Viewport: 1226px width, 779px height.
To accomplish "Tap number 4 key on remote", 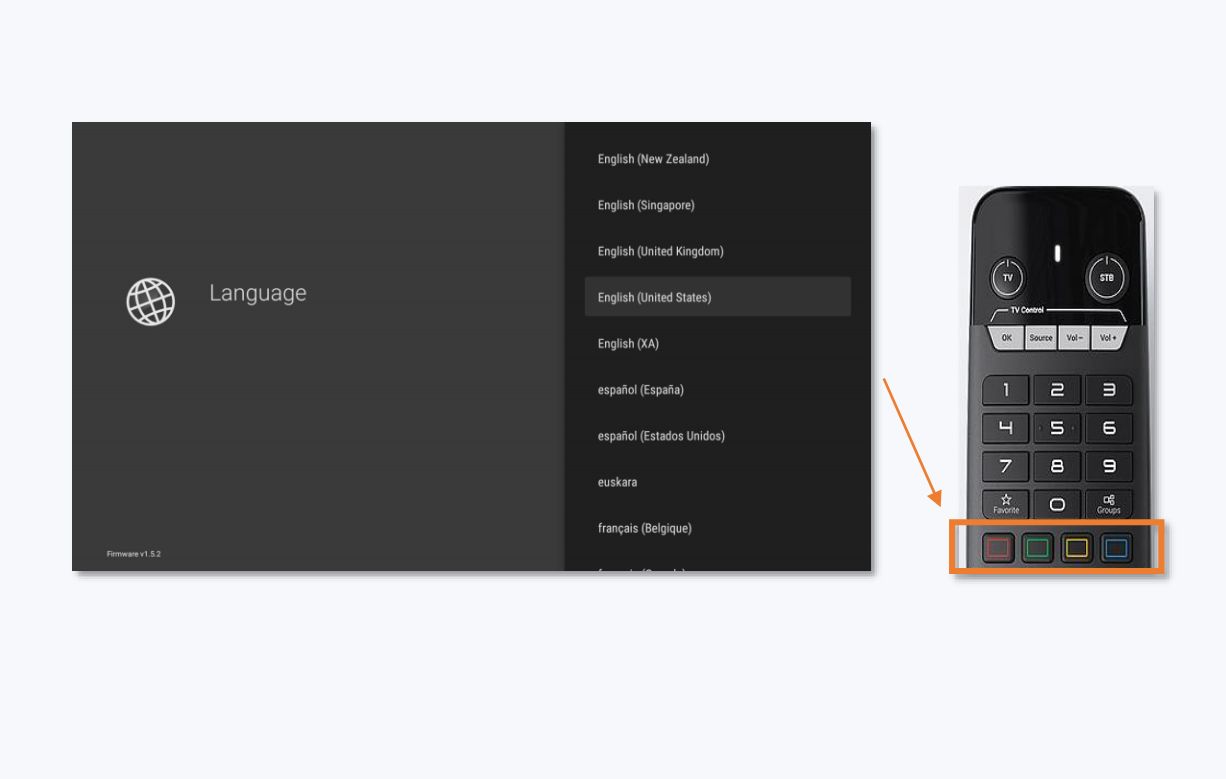I will coord(1006,428).
